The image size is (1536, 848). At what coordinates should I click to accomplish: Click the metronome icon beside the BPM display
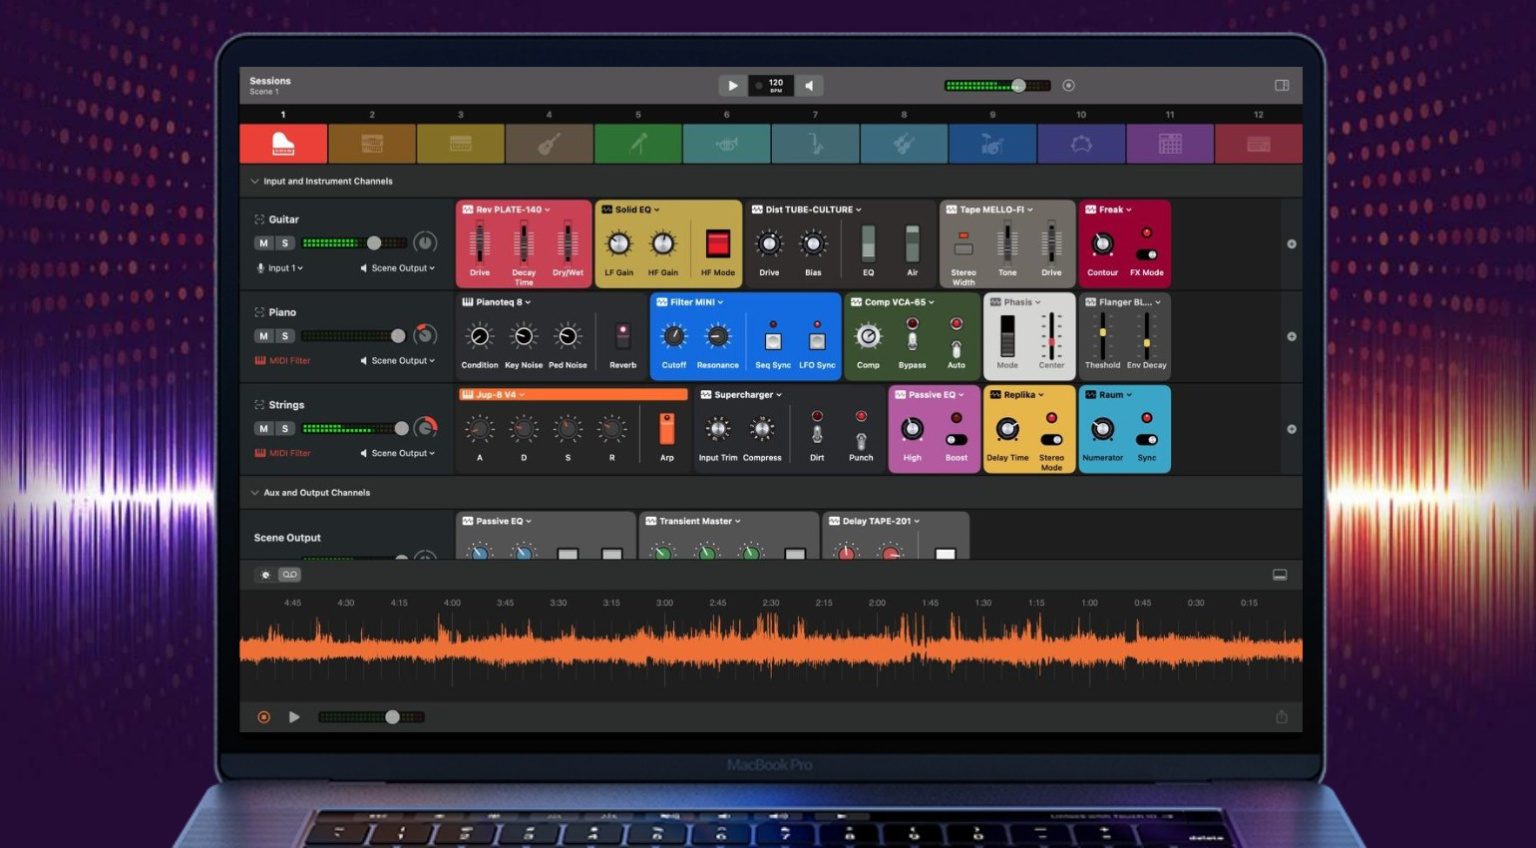point(810,86)
